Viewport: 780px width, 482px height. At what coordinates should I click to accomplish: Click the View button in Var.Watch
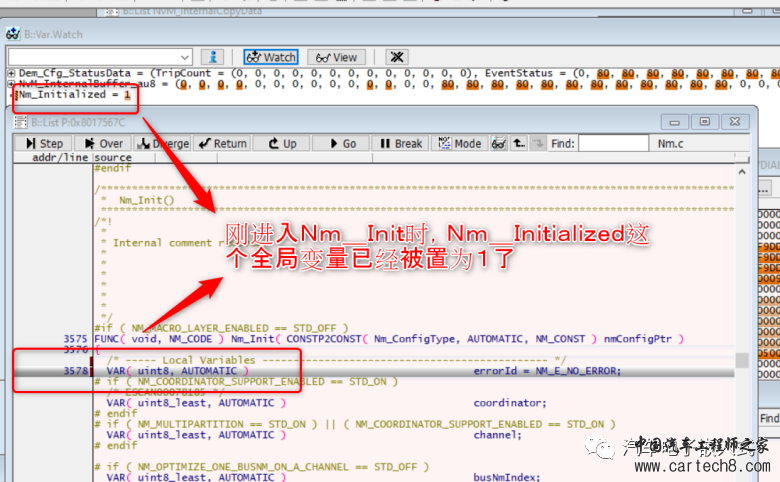336,57
